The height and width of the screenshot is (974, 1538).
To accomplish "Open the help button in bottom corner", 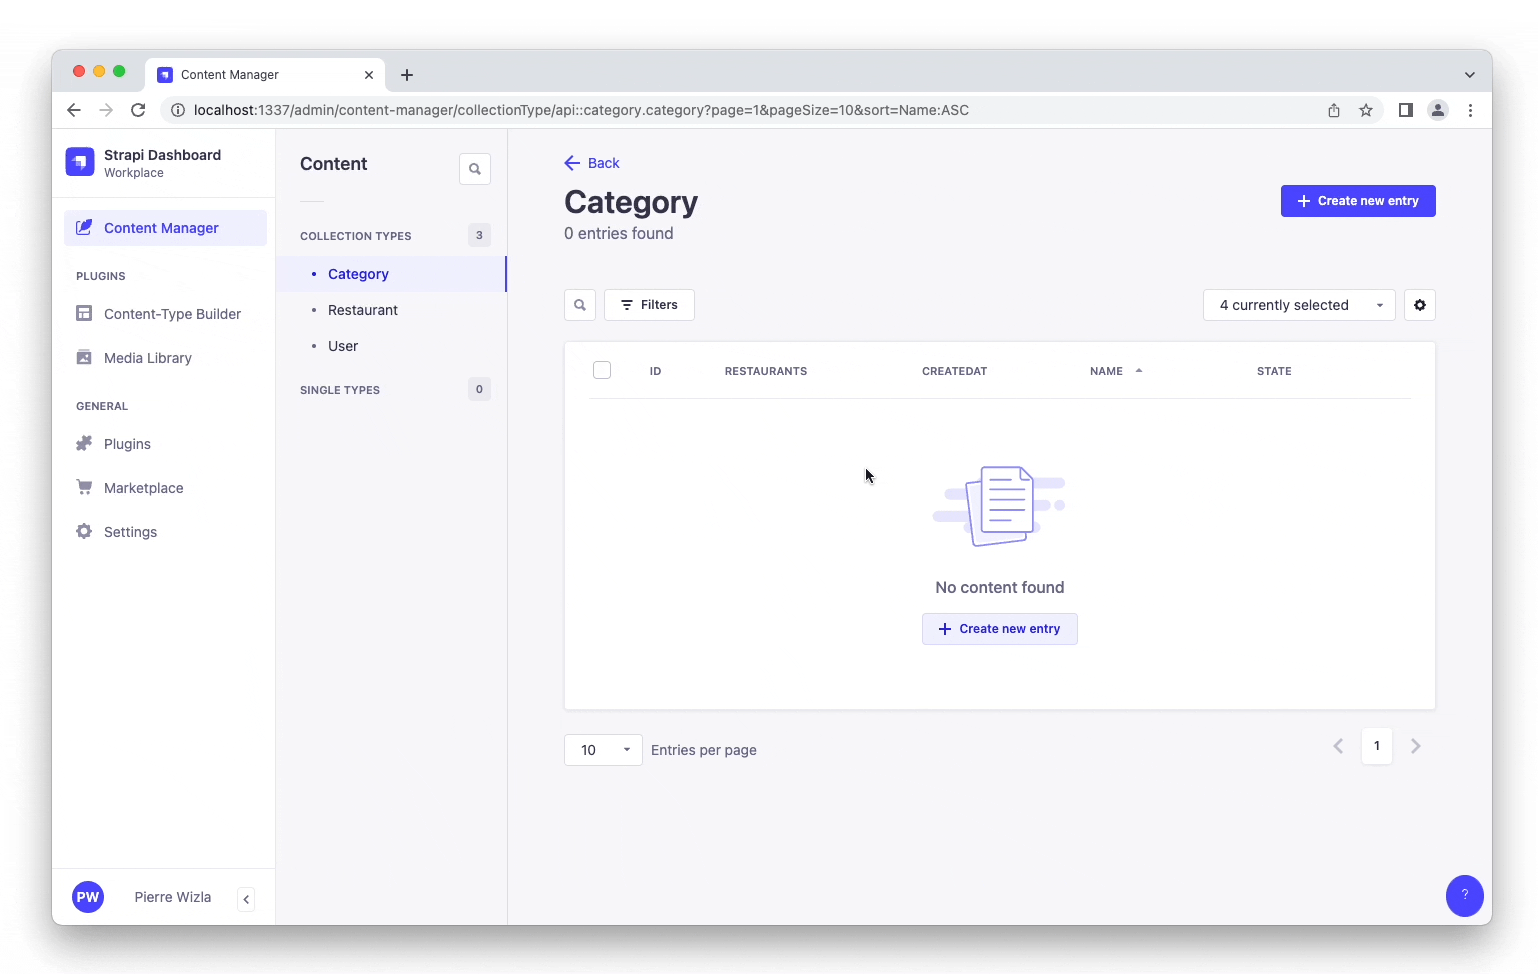I will [x=1465, y=896].
